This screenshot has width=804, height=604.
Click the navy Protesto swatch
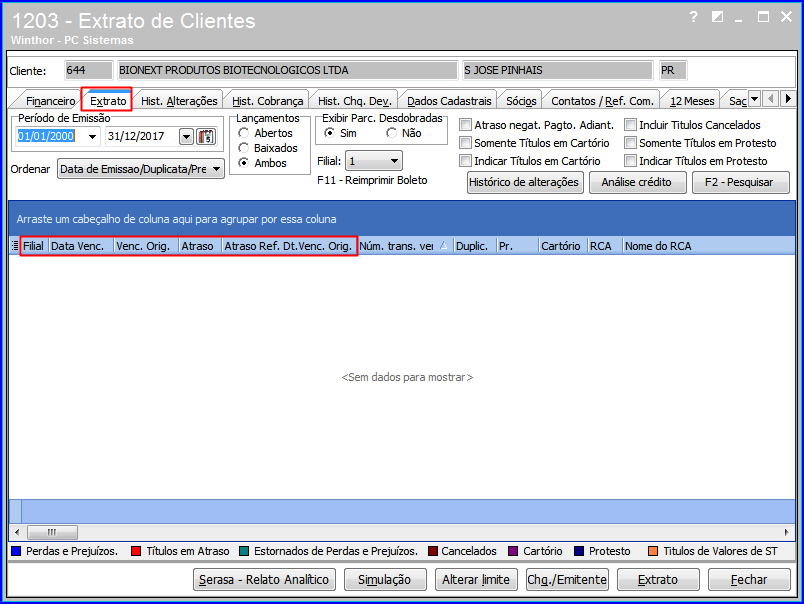pos(579,551)
